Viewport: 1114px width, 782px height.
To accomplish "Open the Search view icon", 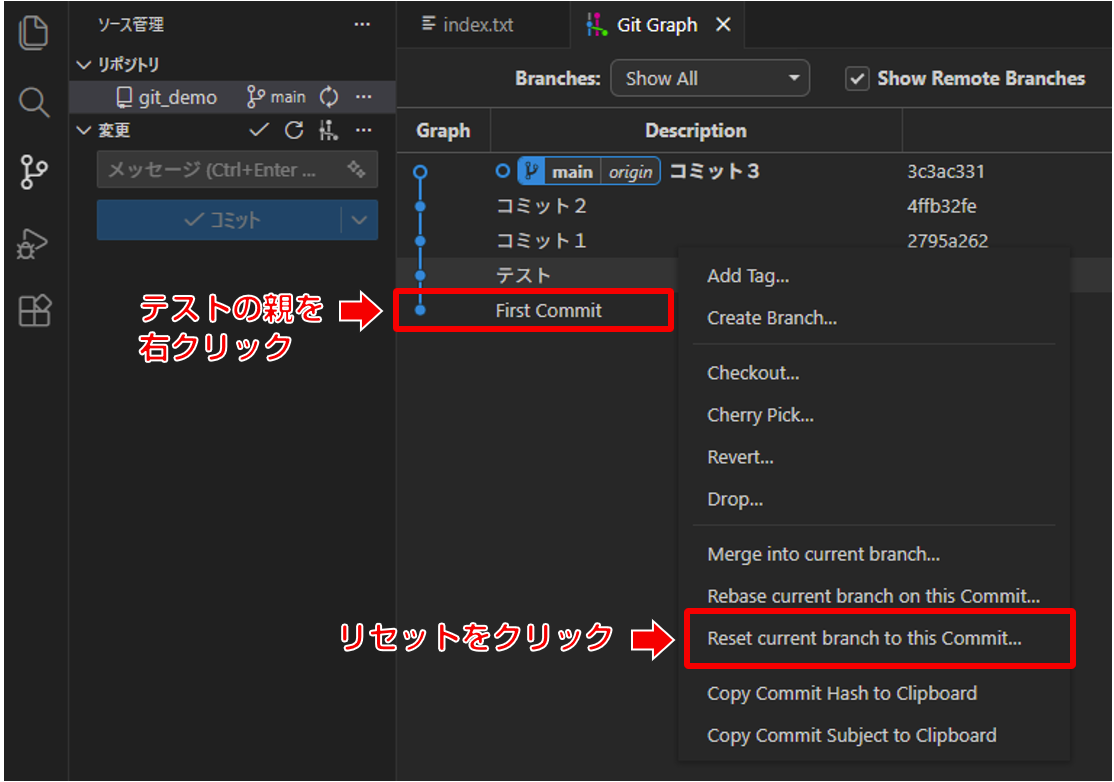I will tap(34, 102).
